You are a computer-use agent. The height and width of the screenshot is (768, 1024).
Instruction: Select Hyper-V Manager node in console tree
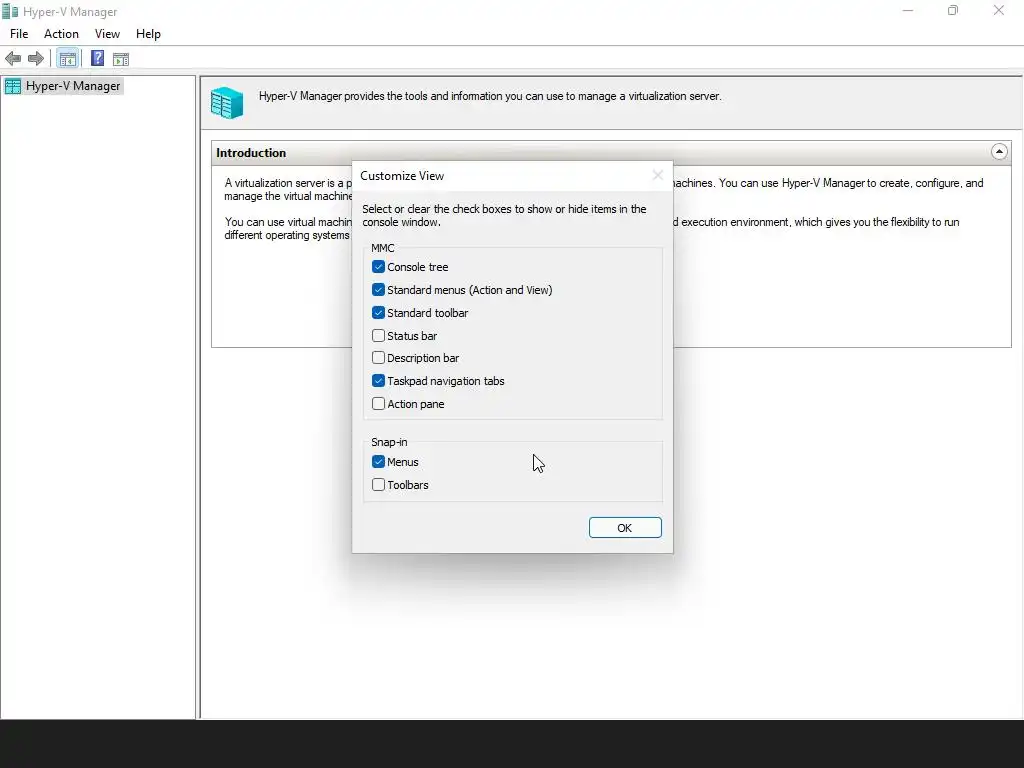(x=63, y=86)
